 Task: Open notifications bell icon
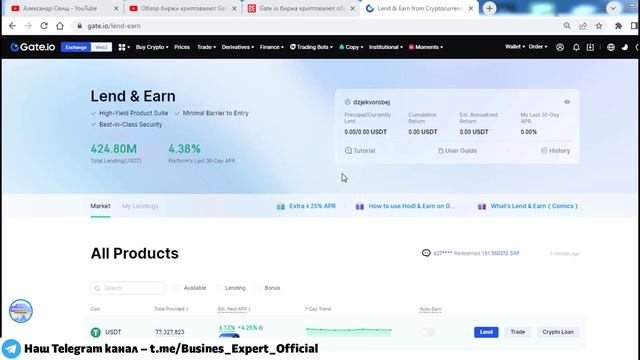coord(576,47)
